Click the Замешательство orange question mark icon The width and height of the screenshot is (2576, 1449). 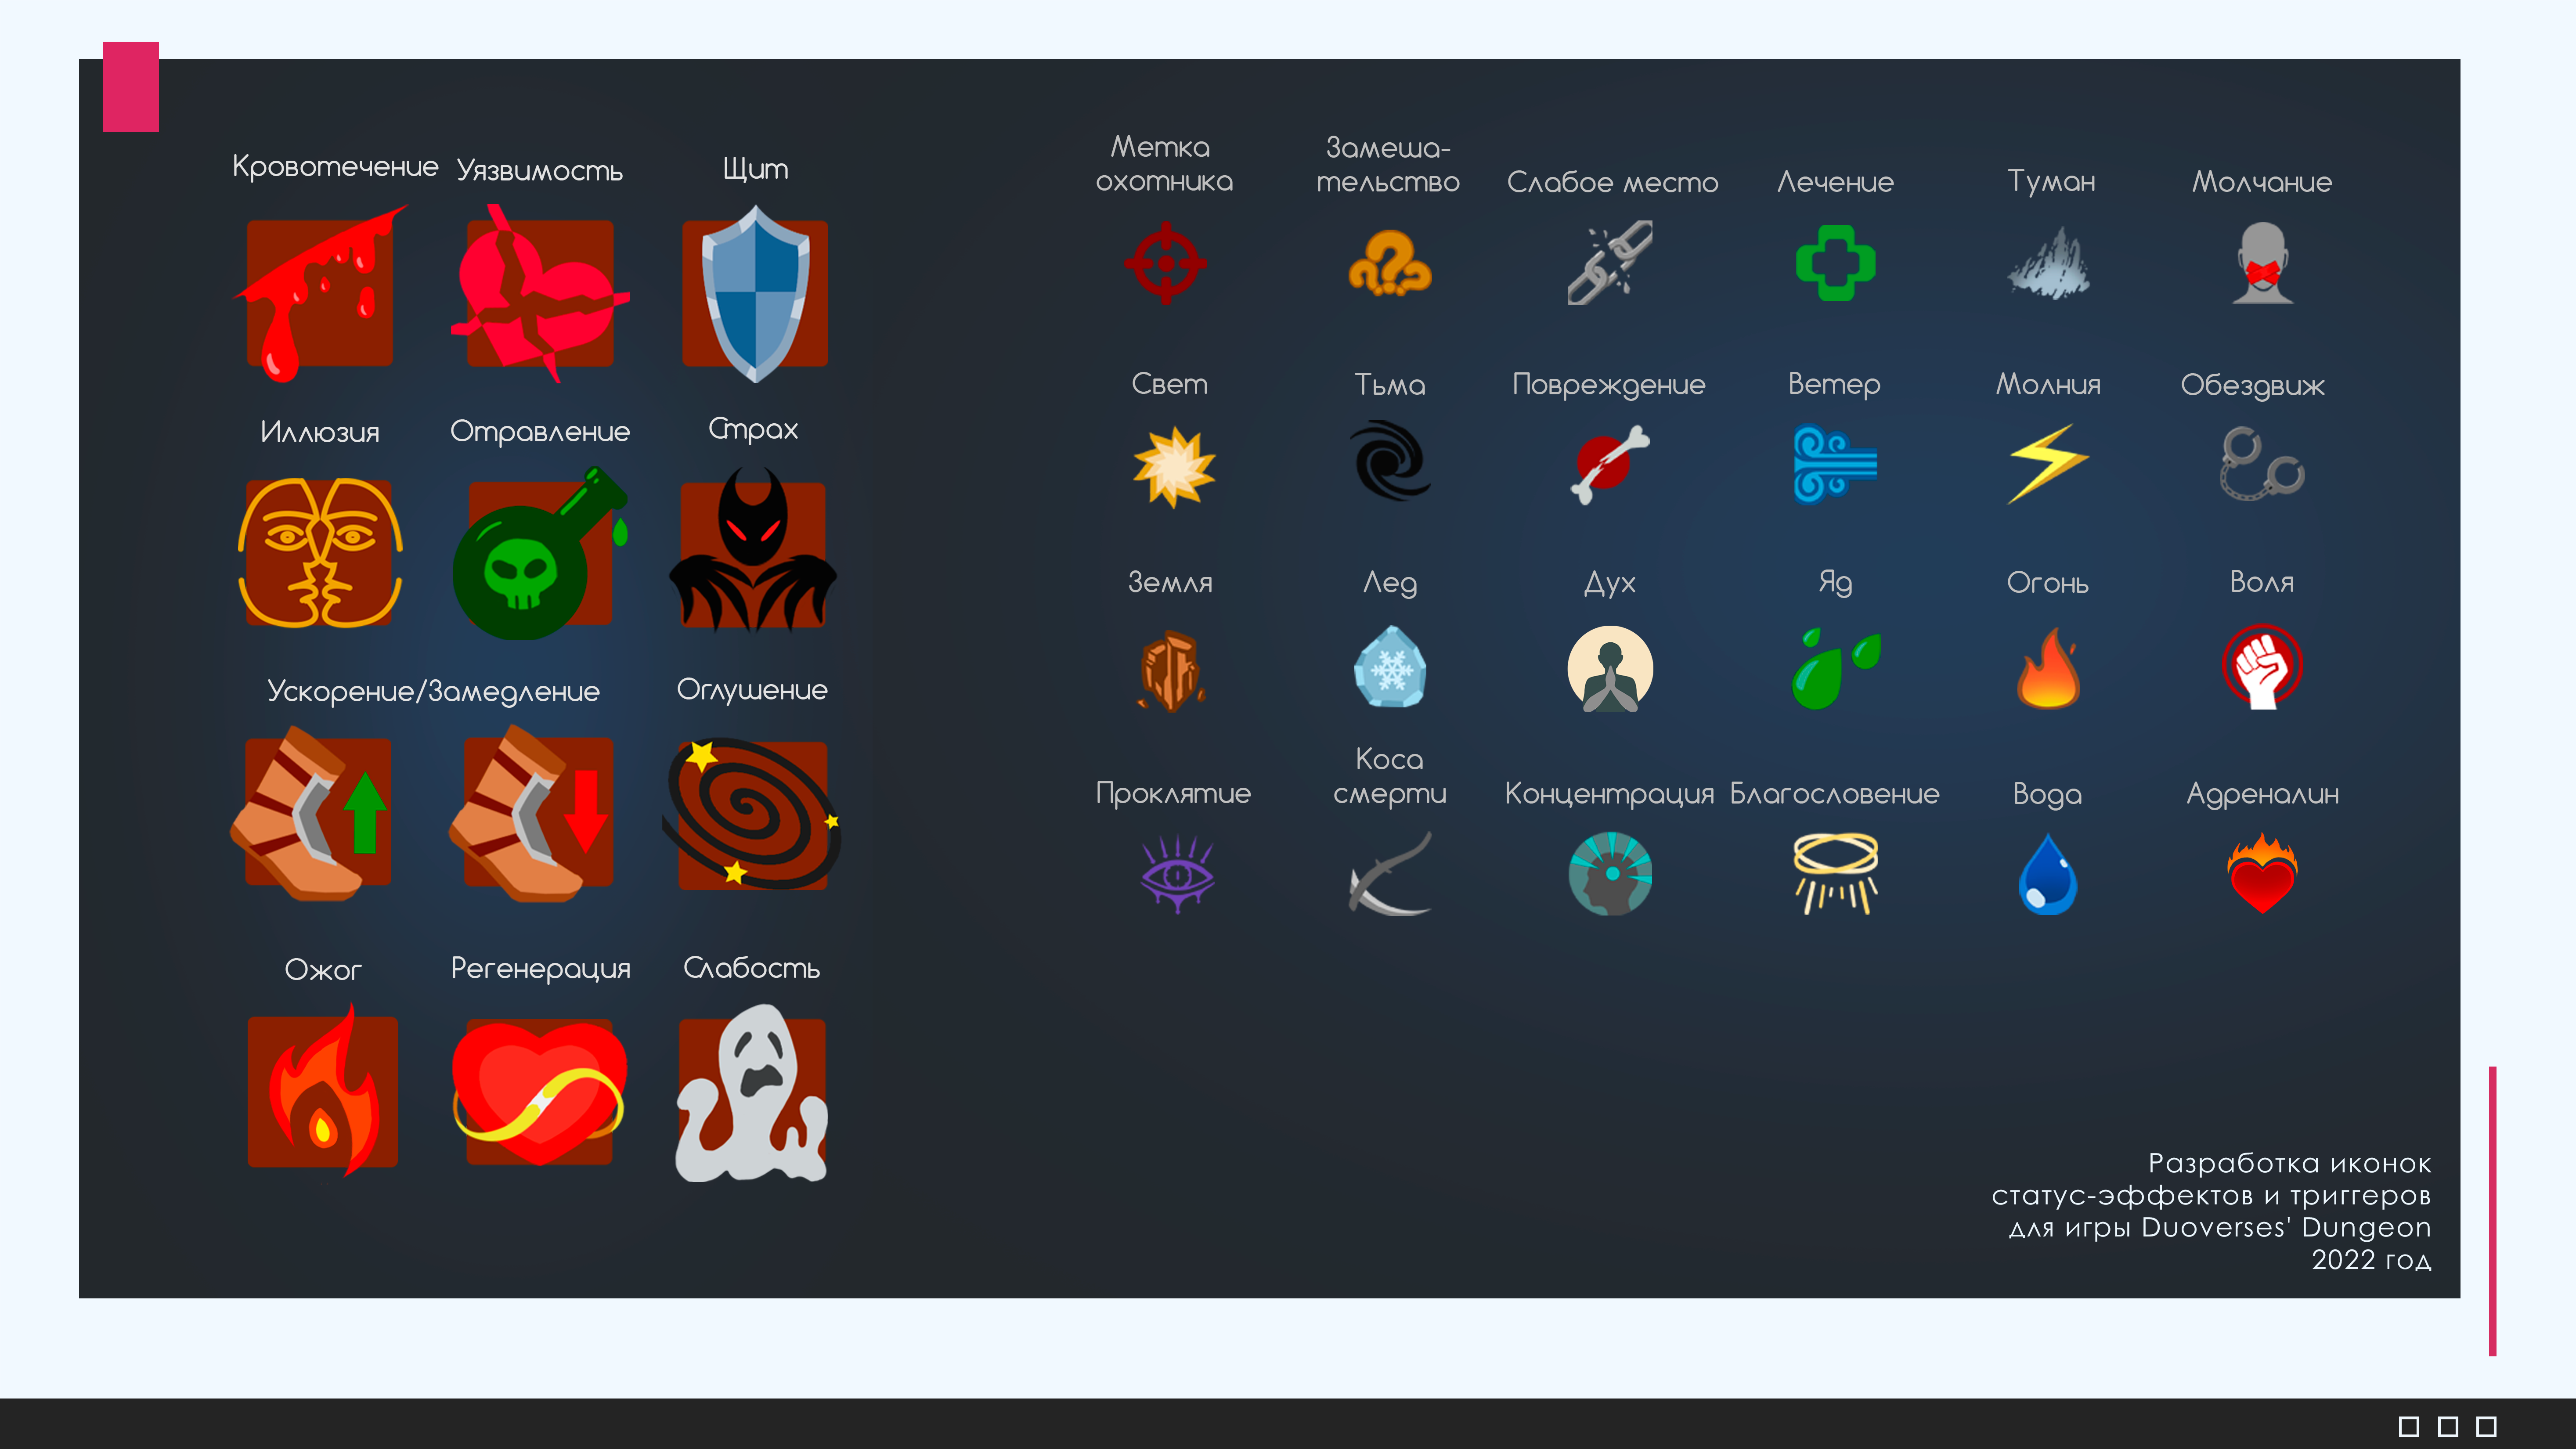(1389, 264)
